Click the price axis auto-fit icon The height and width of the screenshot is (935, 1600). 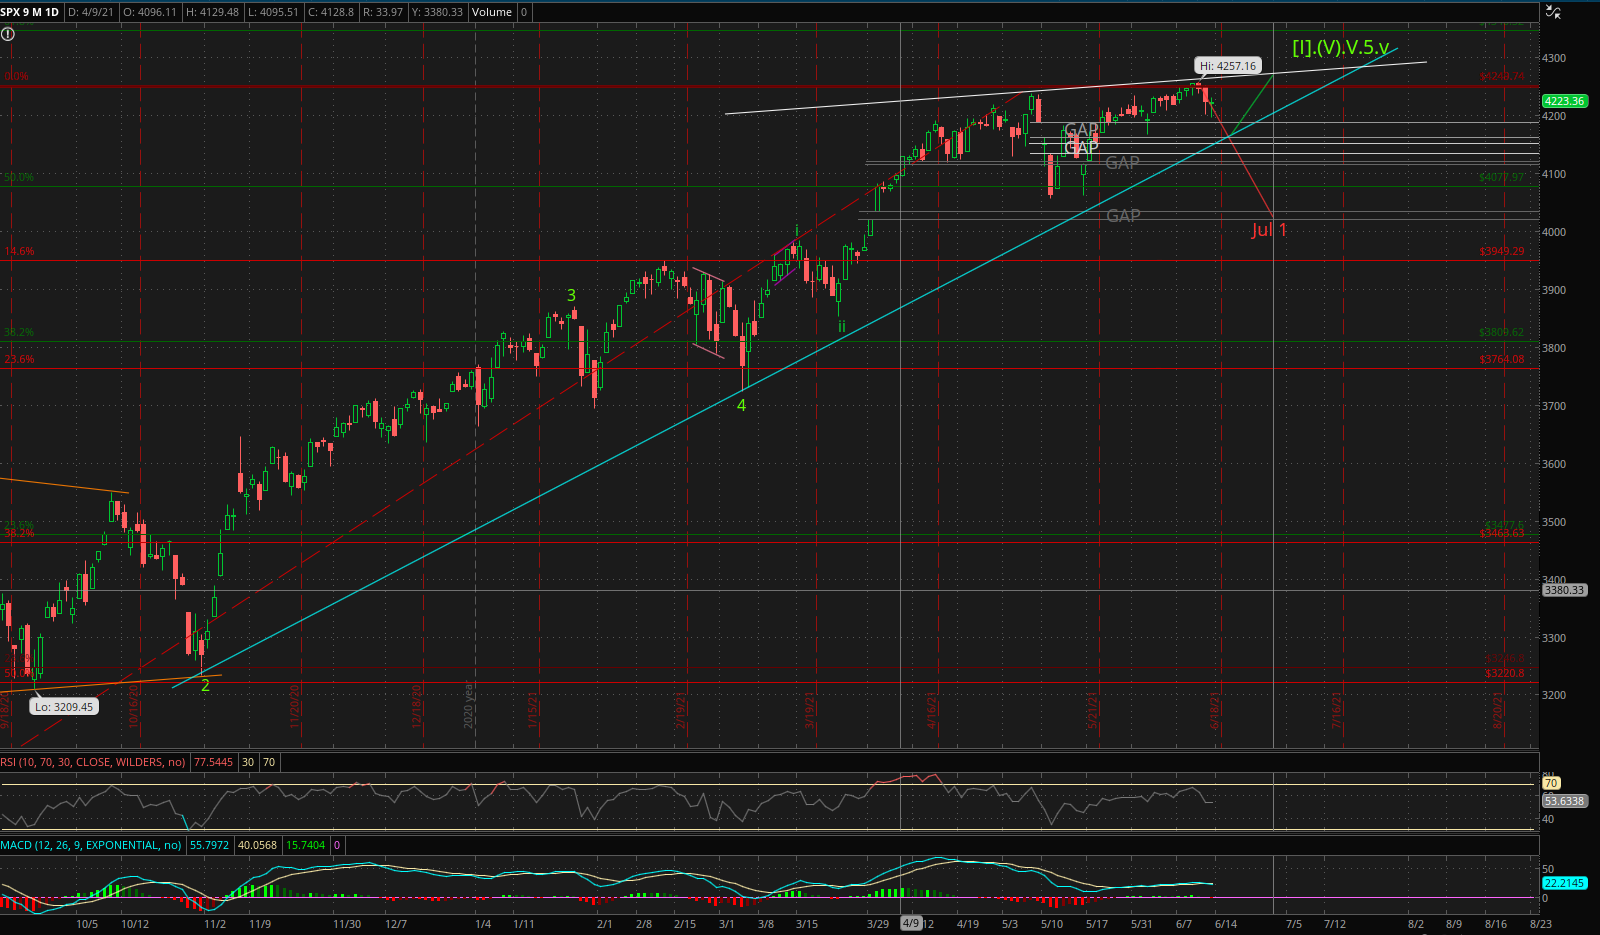pos(1553,12)
